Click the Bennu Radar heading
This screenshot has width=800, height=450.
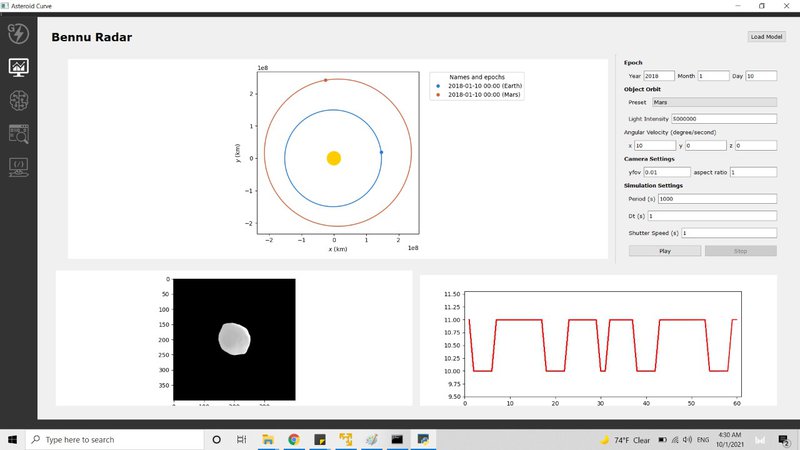click(x=92, y=37)
